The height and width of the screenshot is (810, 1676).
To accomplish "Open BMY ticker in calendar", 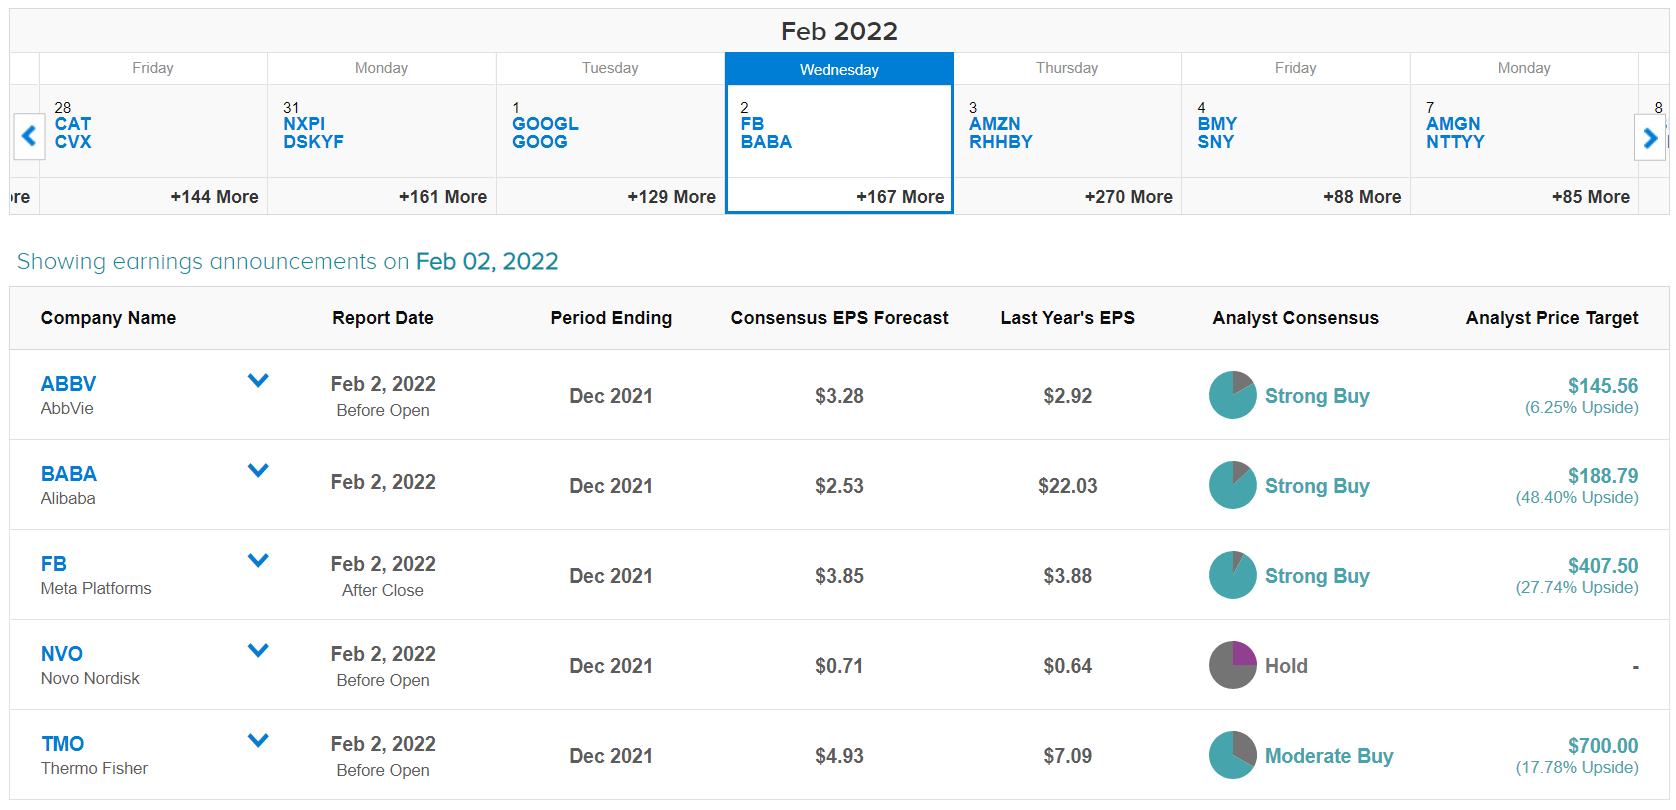I will (1217, 124).
